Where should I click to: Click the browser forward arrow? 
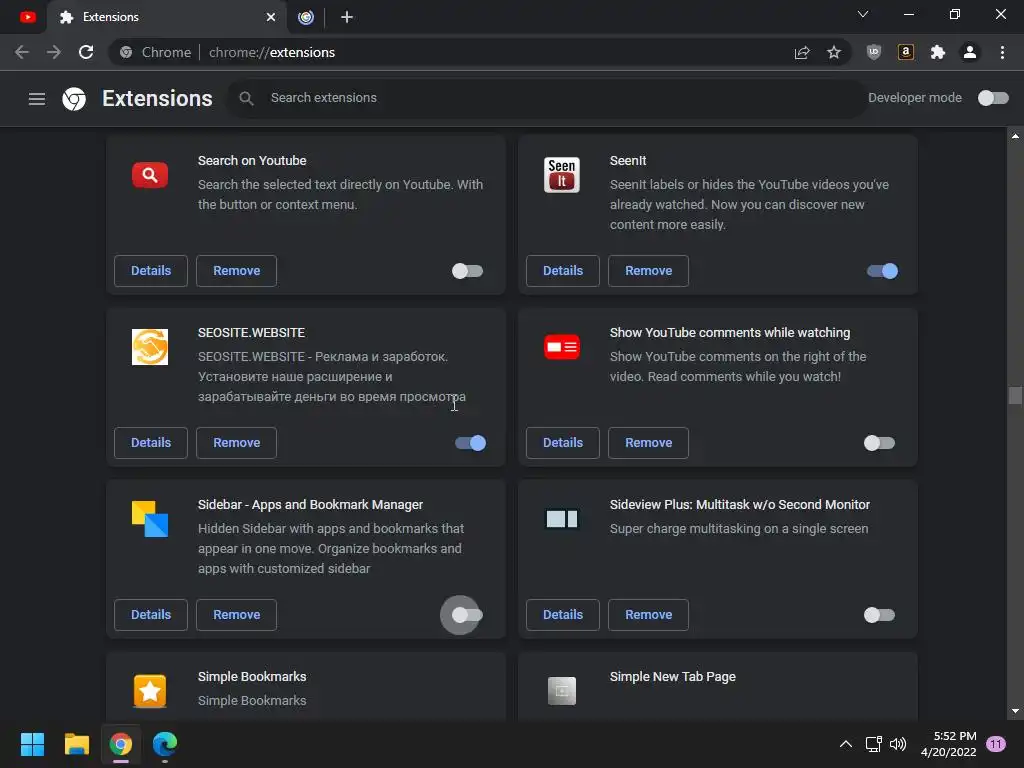pos(54,52)
